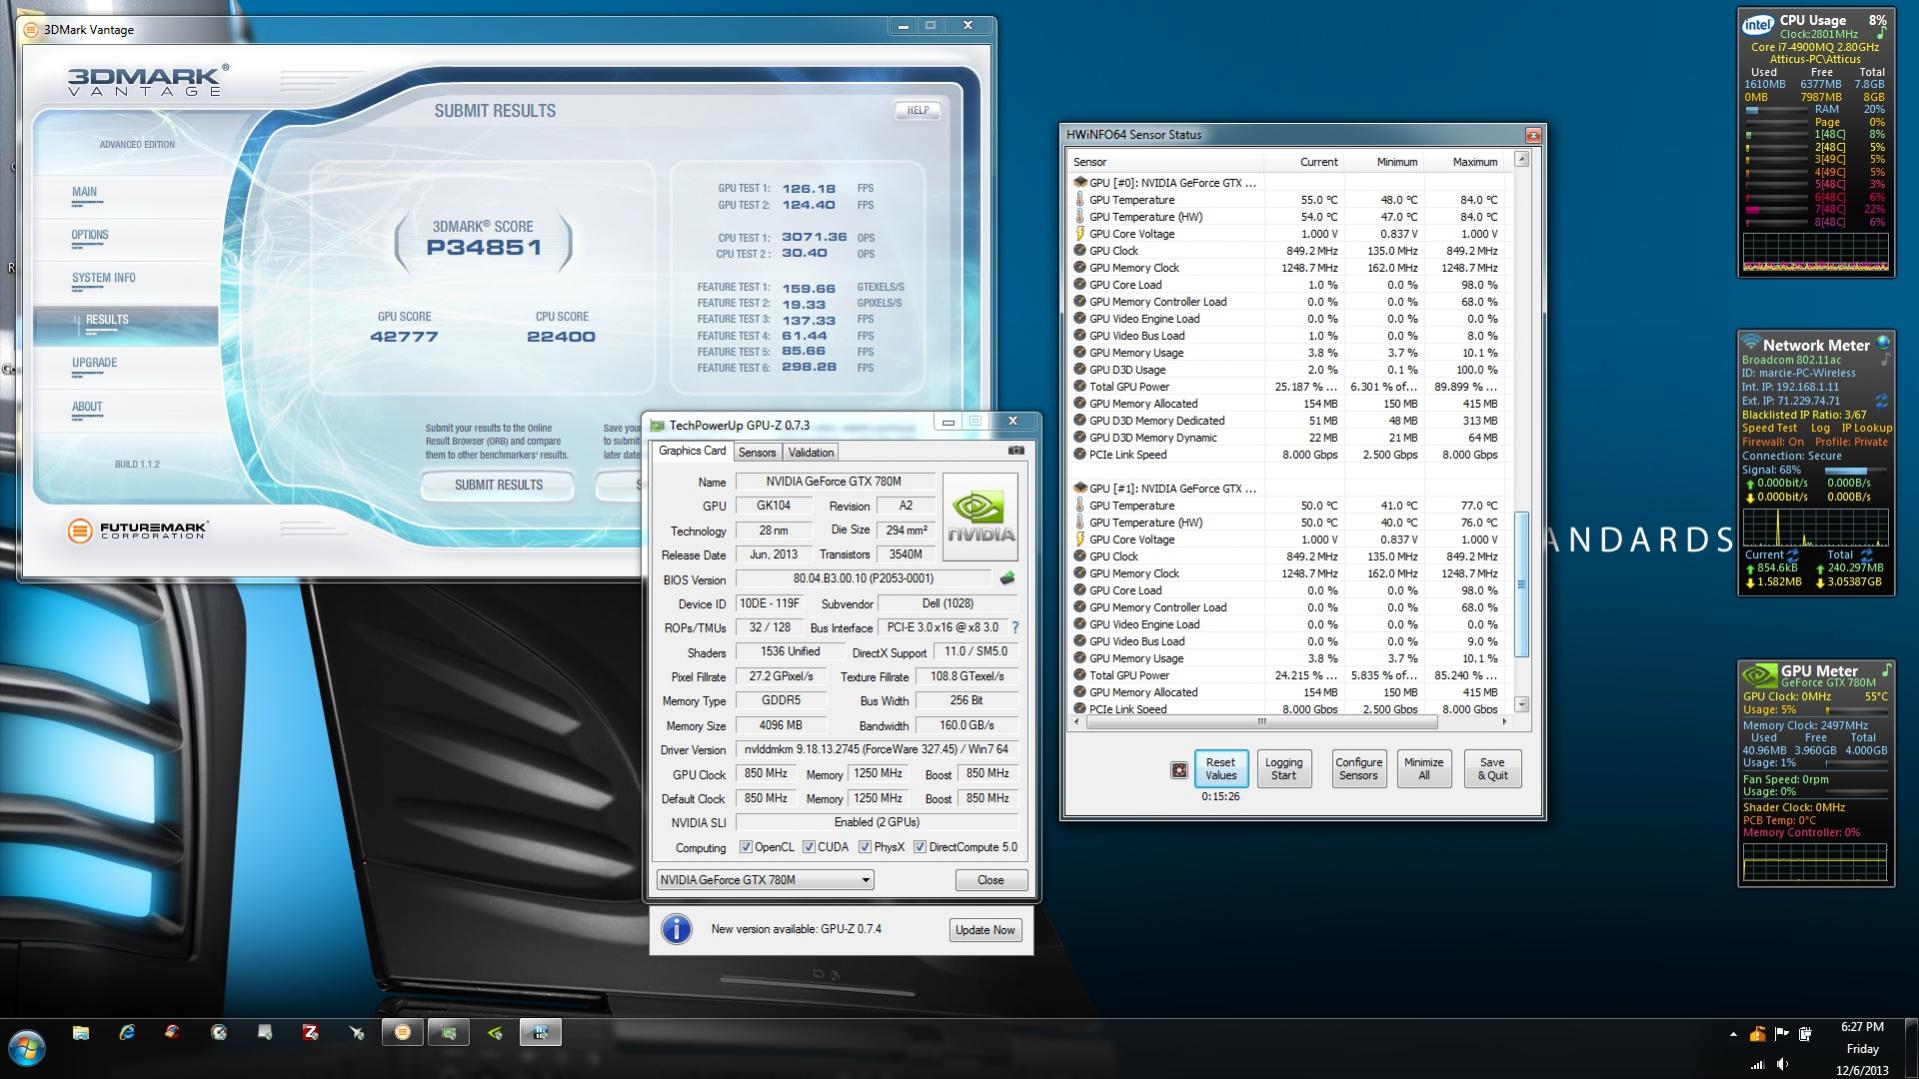
Task: Click Logging Start in HWiNFO64
Action: (x=1283, y=769)
